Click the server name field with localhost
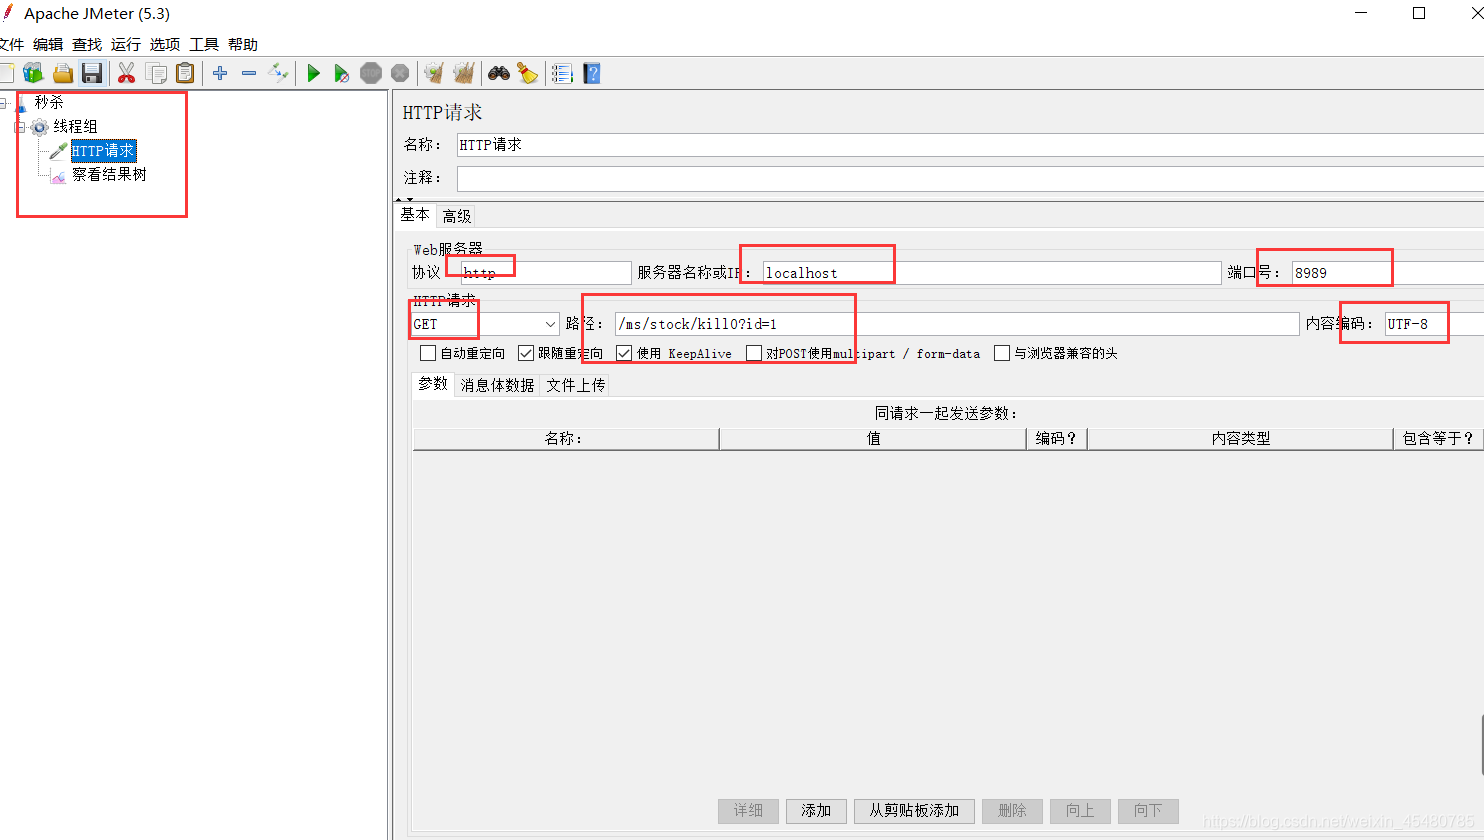The width and height of the screenshot is (1484, 840). 992,273
